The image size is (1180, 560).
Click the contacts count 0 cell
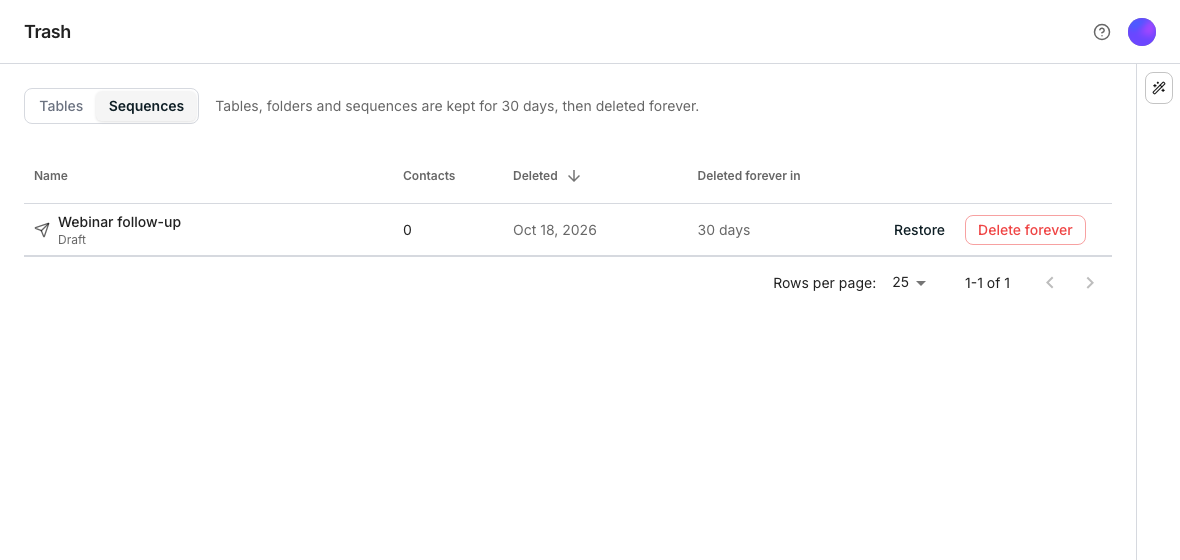(407, 230)
